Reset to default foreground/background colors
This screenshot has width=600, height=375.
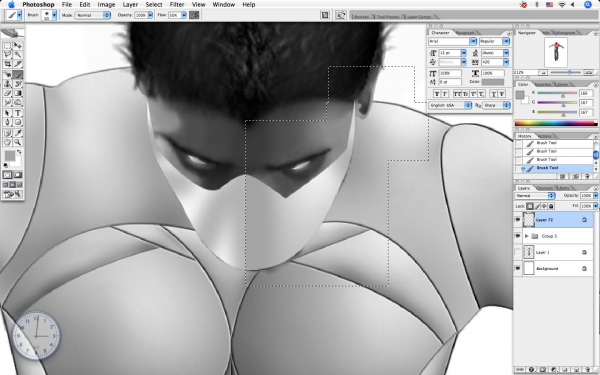pos(6,165)
